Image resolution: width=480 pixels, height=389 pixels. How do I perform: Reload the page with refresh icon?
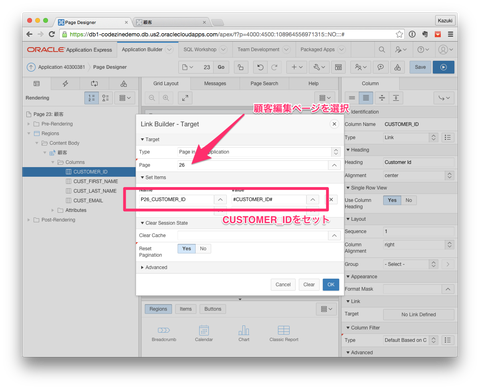click(x=52, y=34)
